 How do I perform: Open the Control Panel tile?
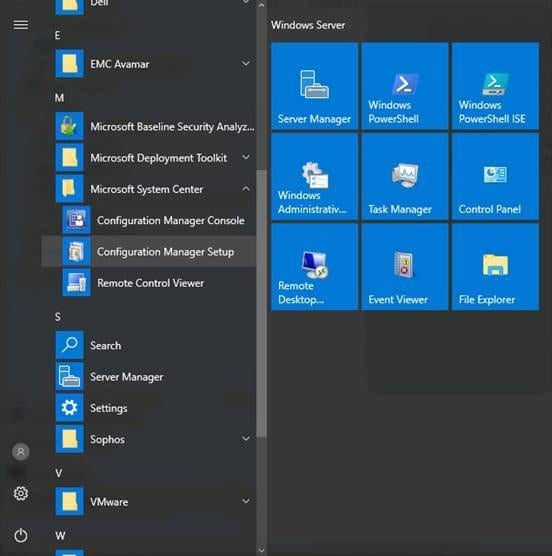[x=495, y=177]
